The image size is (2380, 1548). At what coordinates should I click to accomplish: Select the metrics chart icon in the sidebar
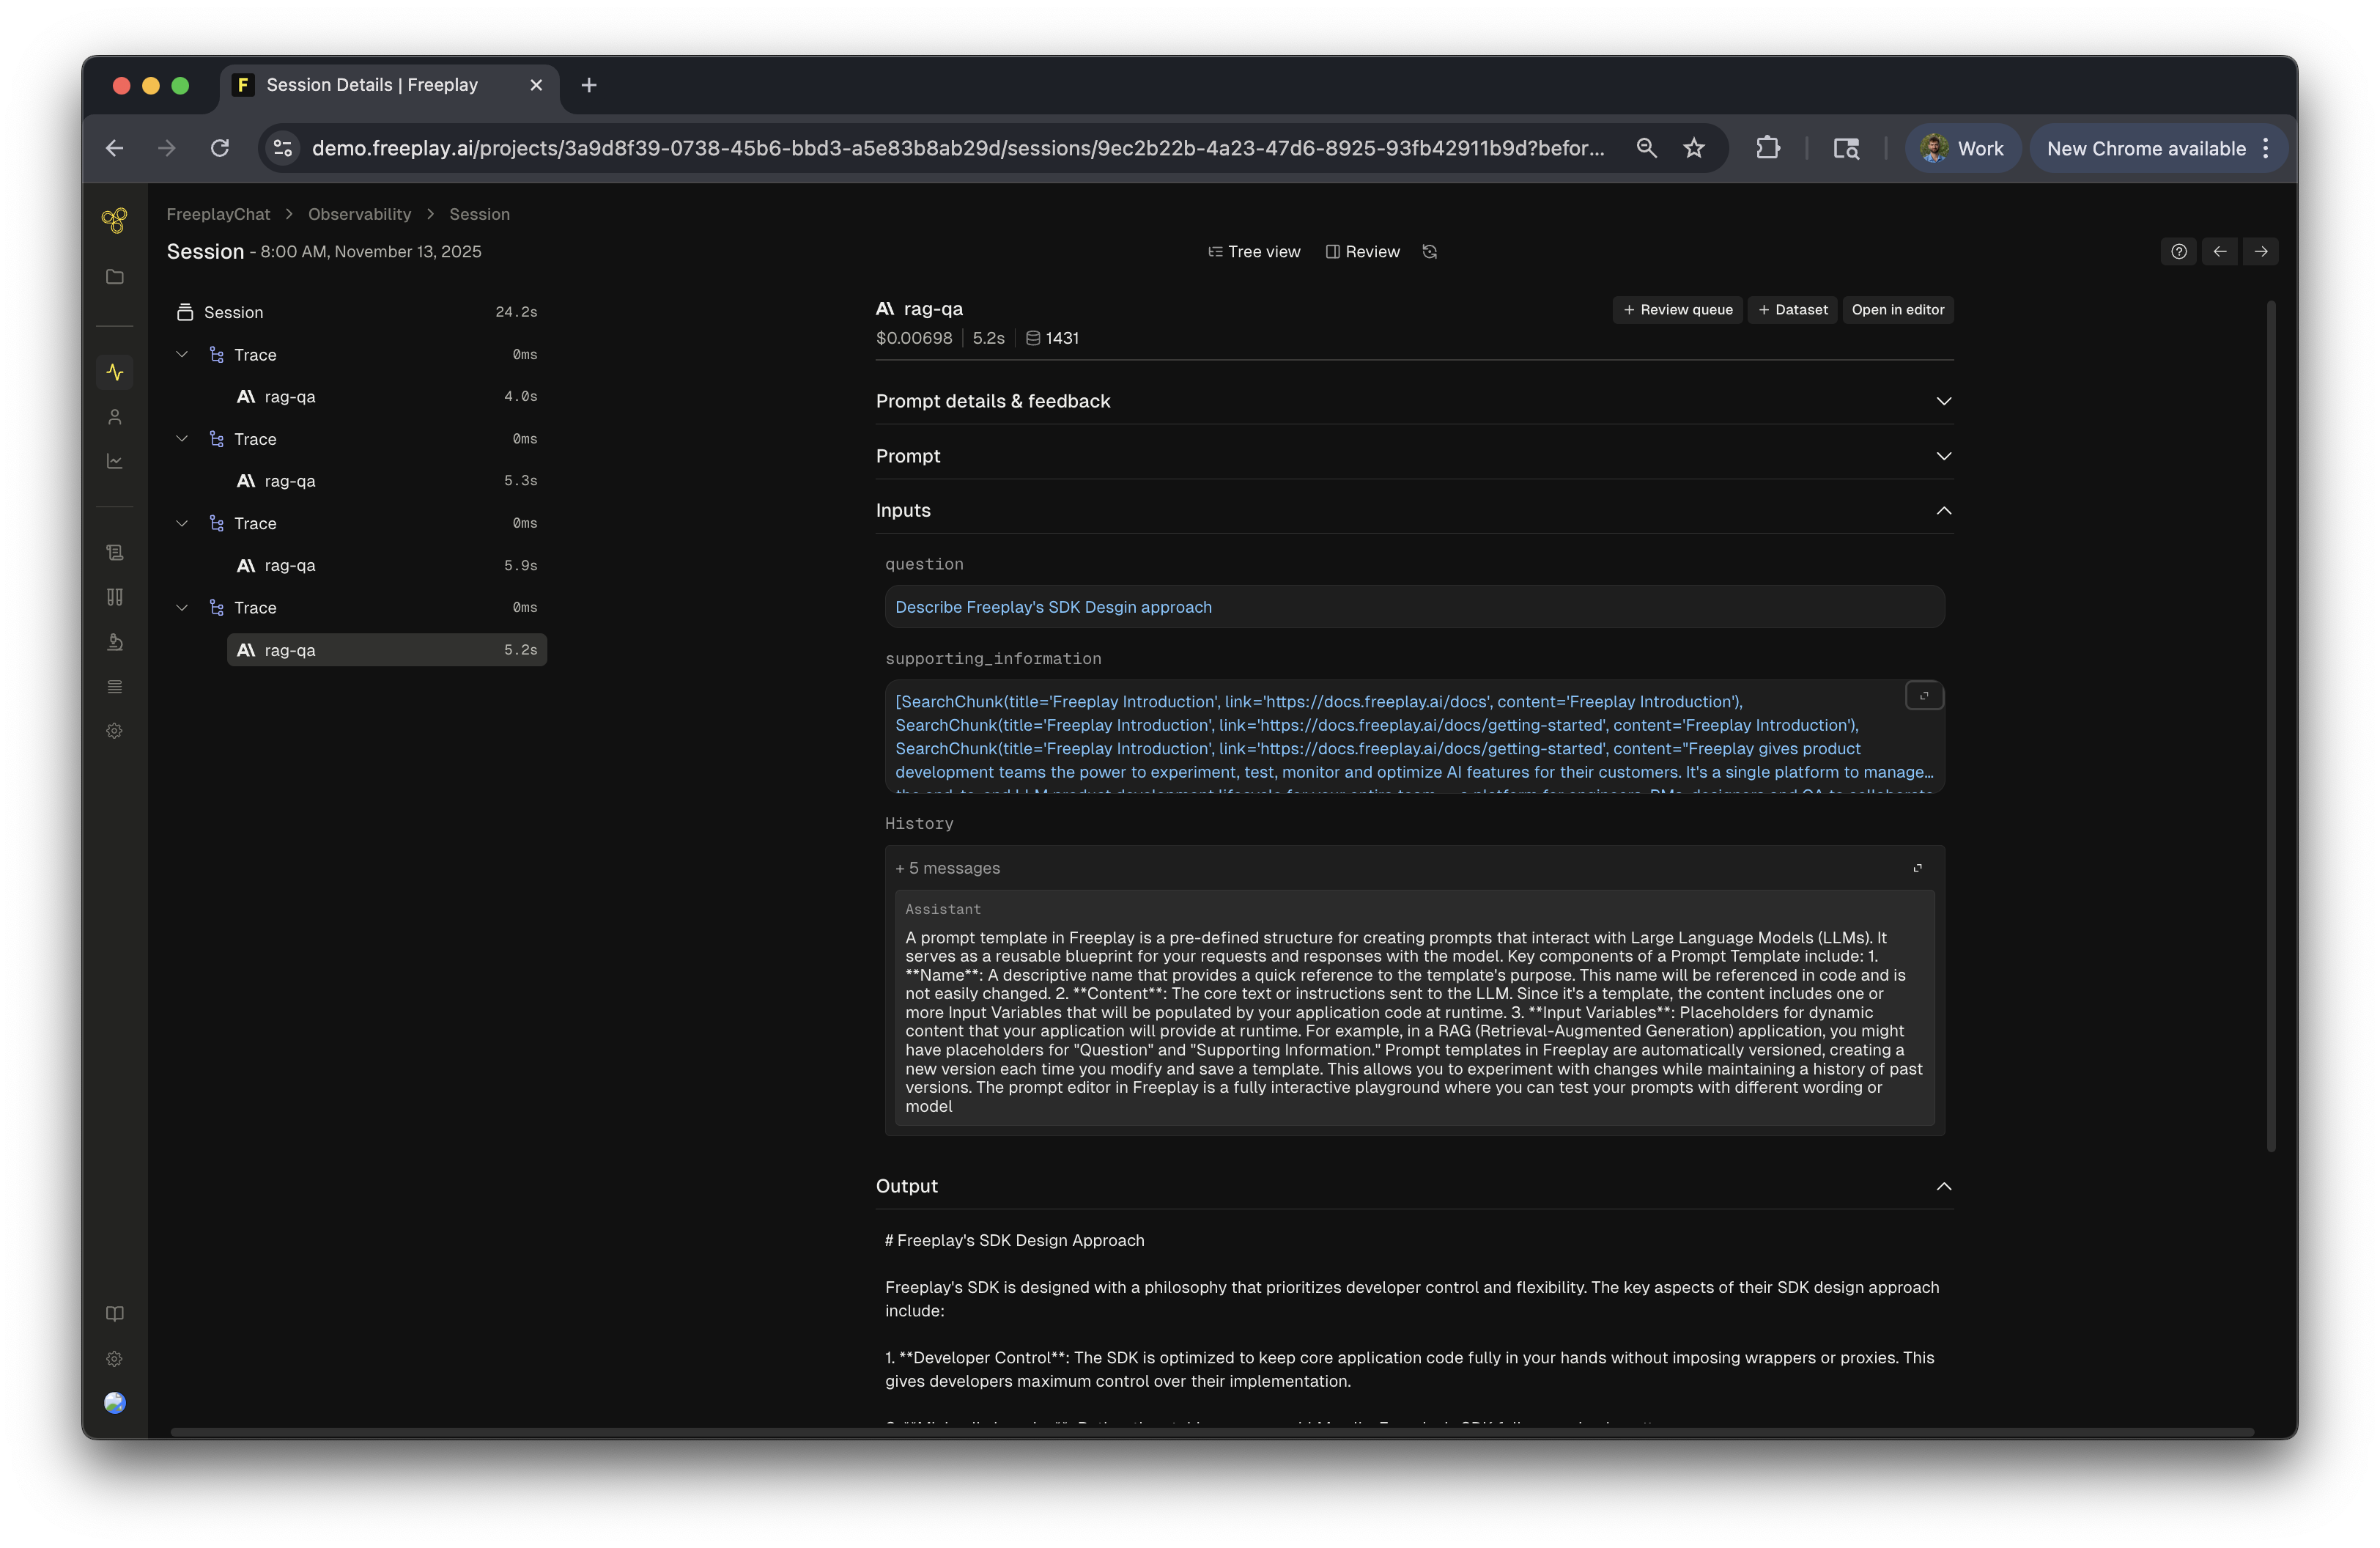(x=114, y=461)
